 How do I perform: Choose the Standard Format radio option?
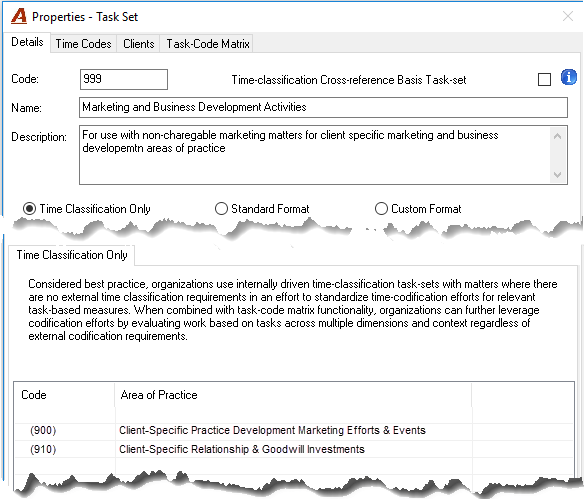pyautogui.click(x=221, y=209)
